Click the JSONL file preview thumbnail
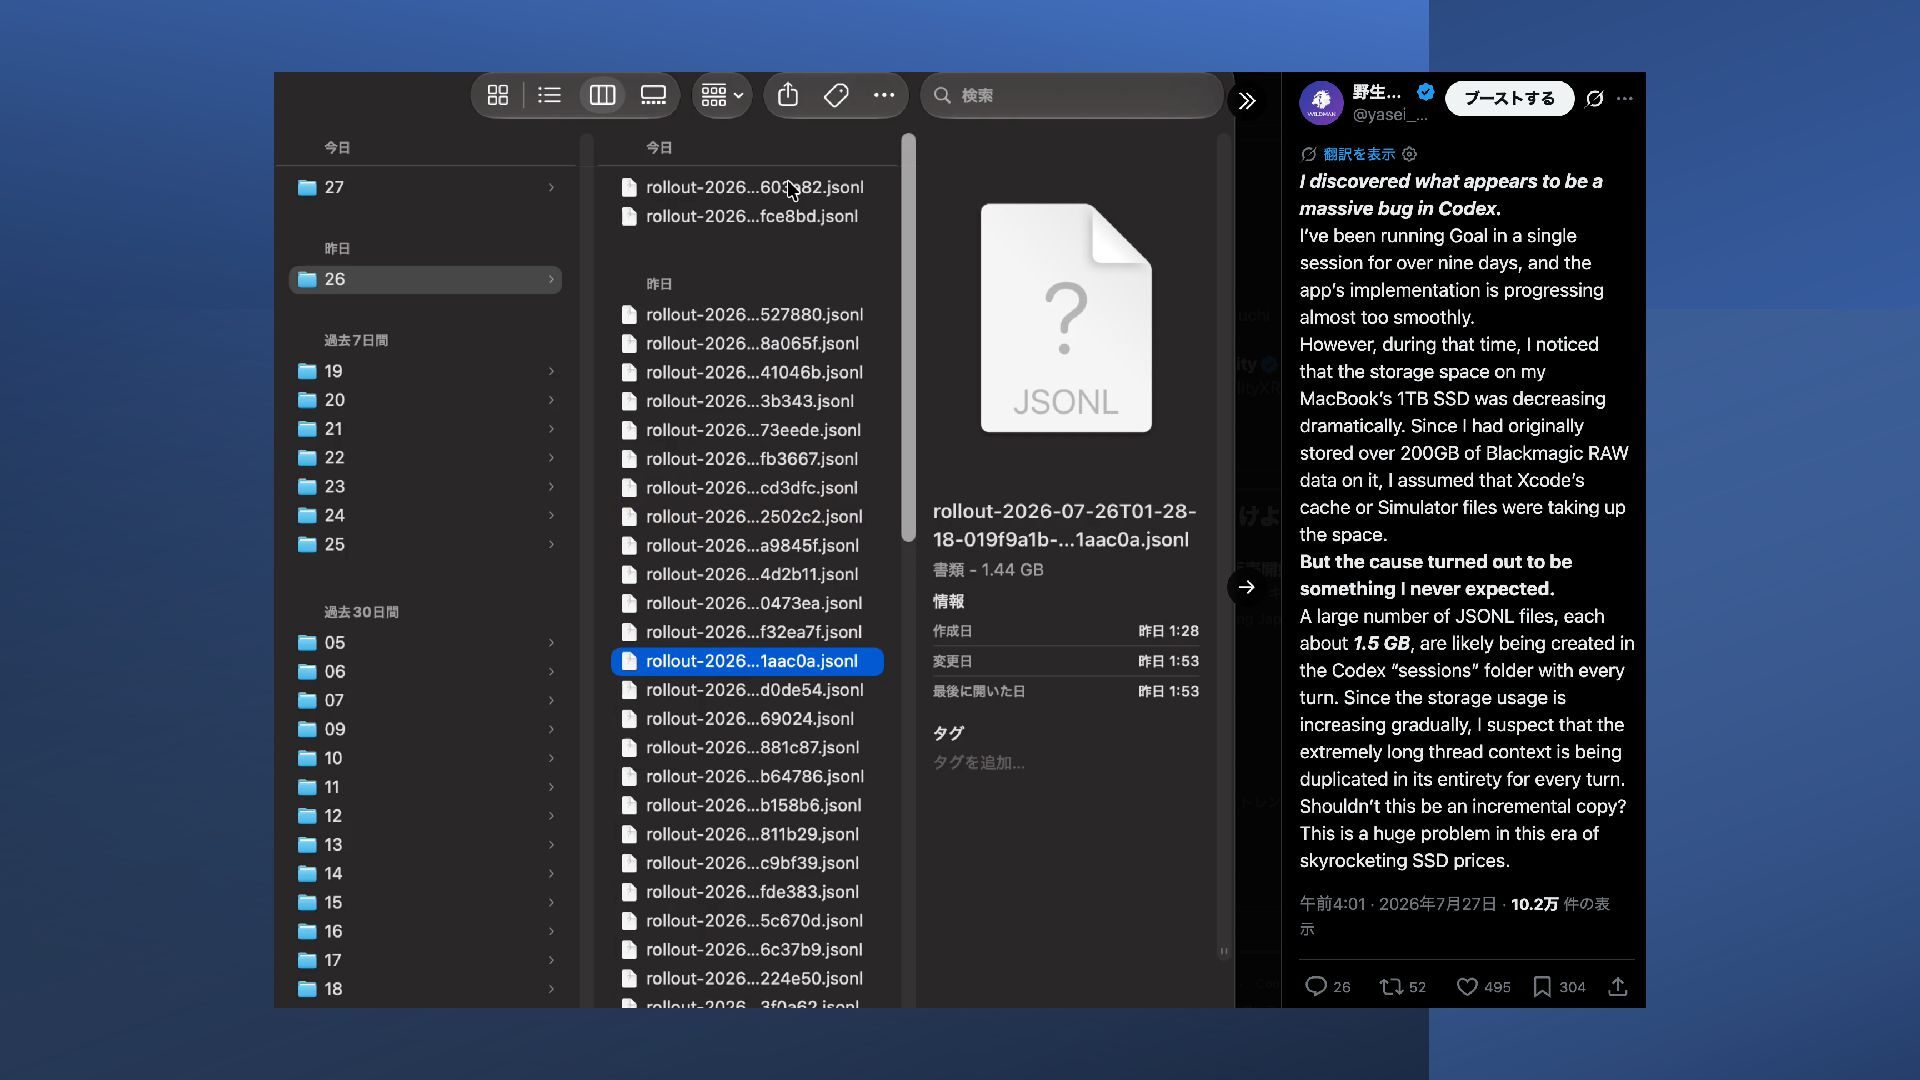The width and height of the screenshot is (1920, 1080). 1066,318
